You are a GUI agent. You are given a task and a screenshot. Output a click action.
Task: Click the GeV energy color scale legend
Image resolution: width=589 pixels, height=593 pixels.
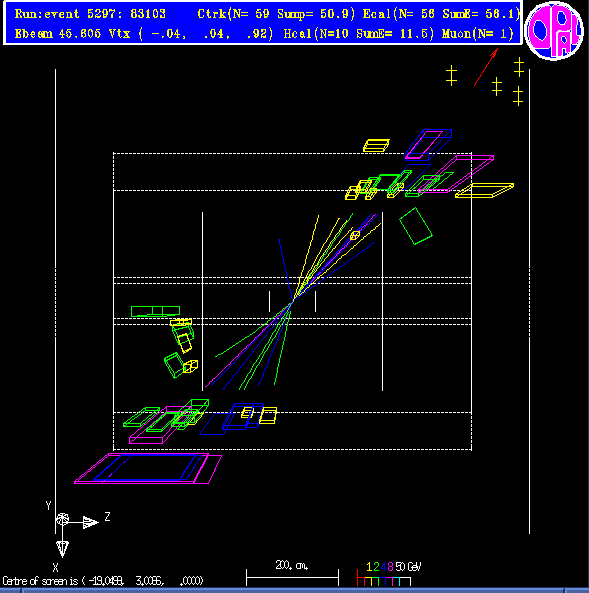pyautogui.click(x=389, y=574)
